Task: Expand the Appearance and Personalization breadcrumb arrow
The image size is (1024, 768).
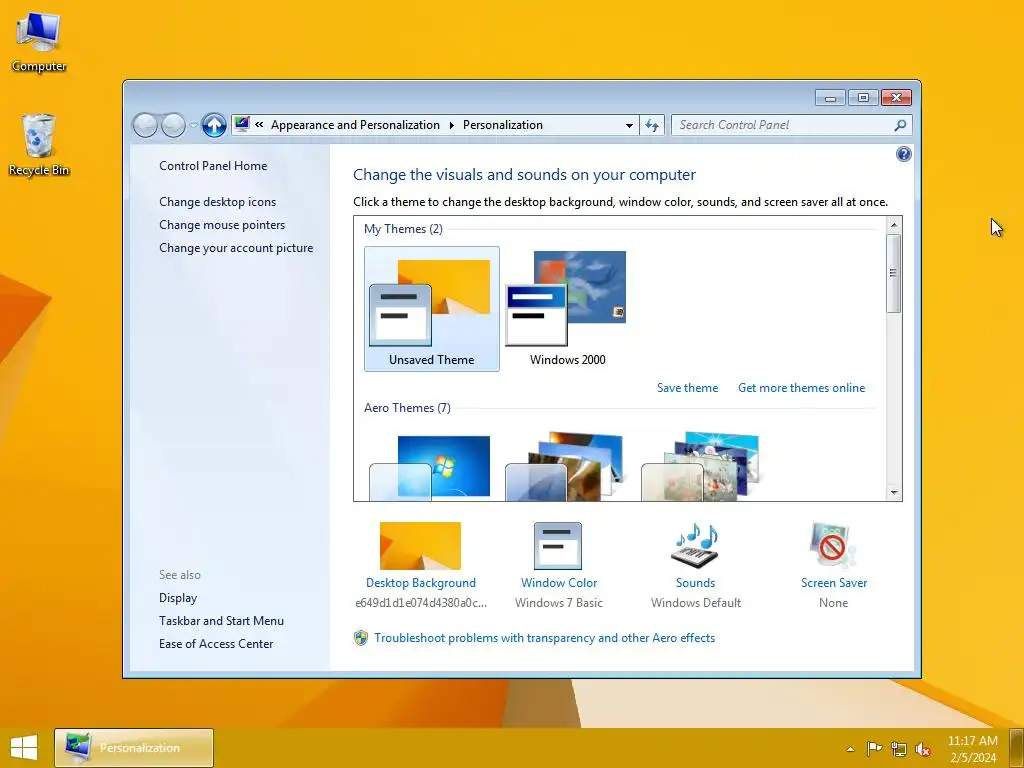Action: pos(451,125)
